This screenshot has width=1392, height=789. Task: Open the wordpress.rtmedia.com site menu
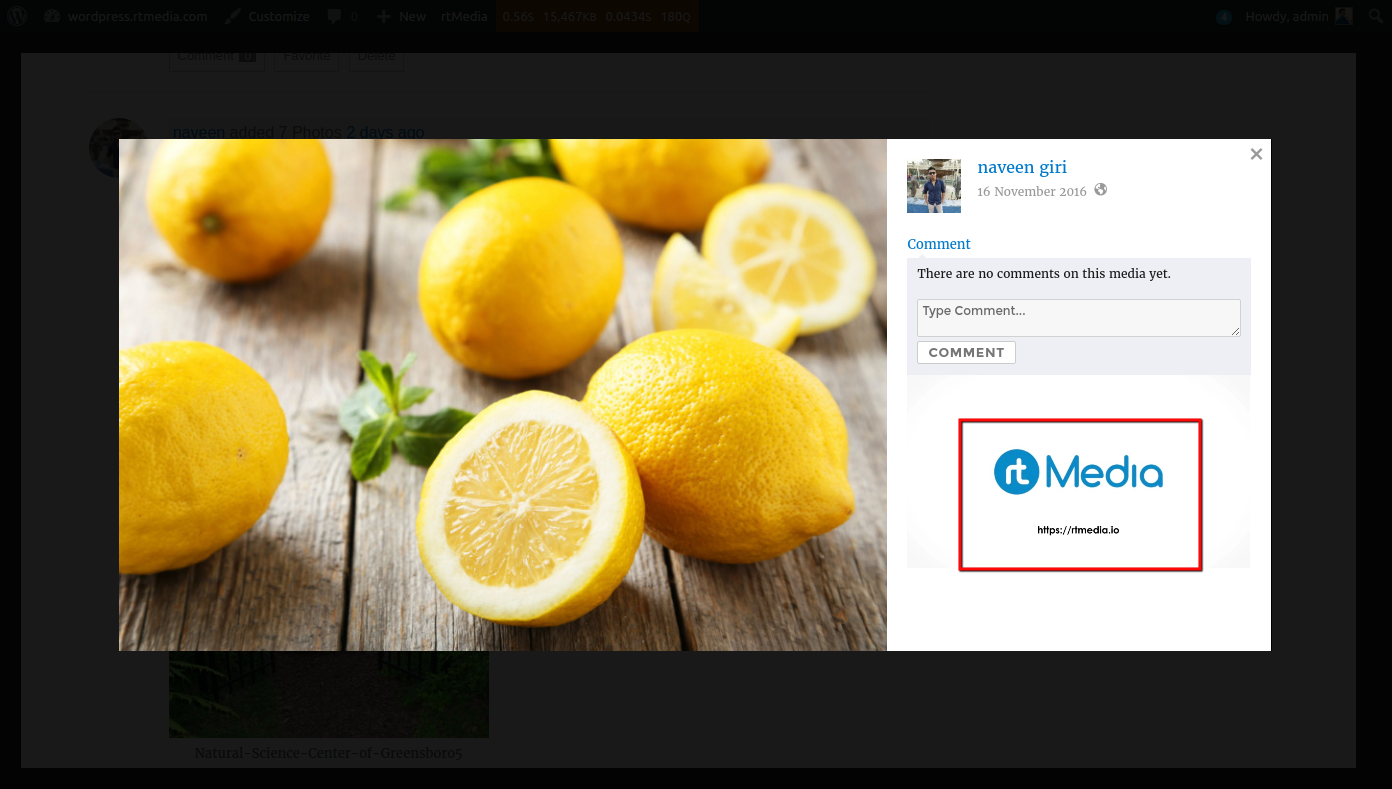coord(126,16)
